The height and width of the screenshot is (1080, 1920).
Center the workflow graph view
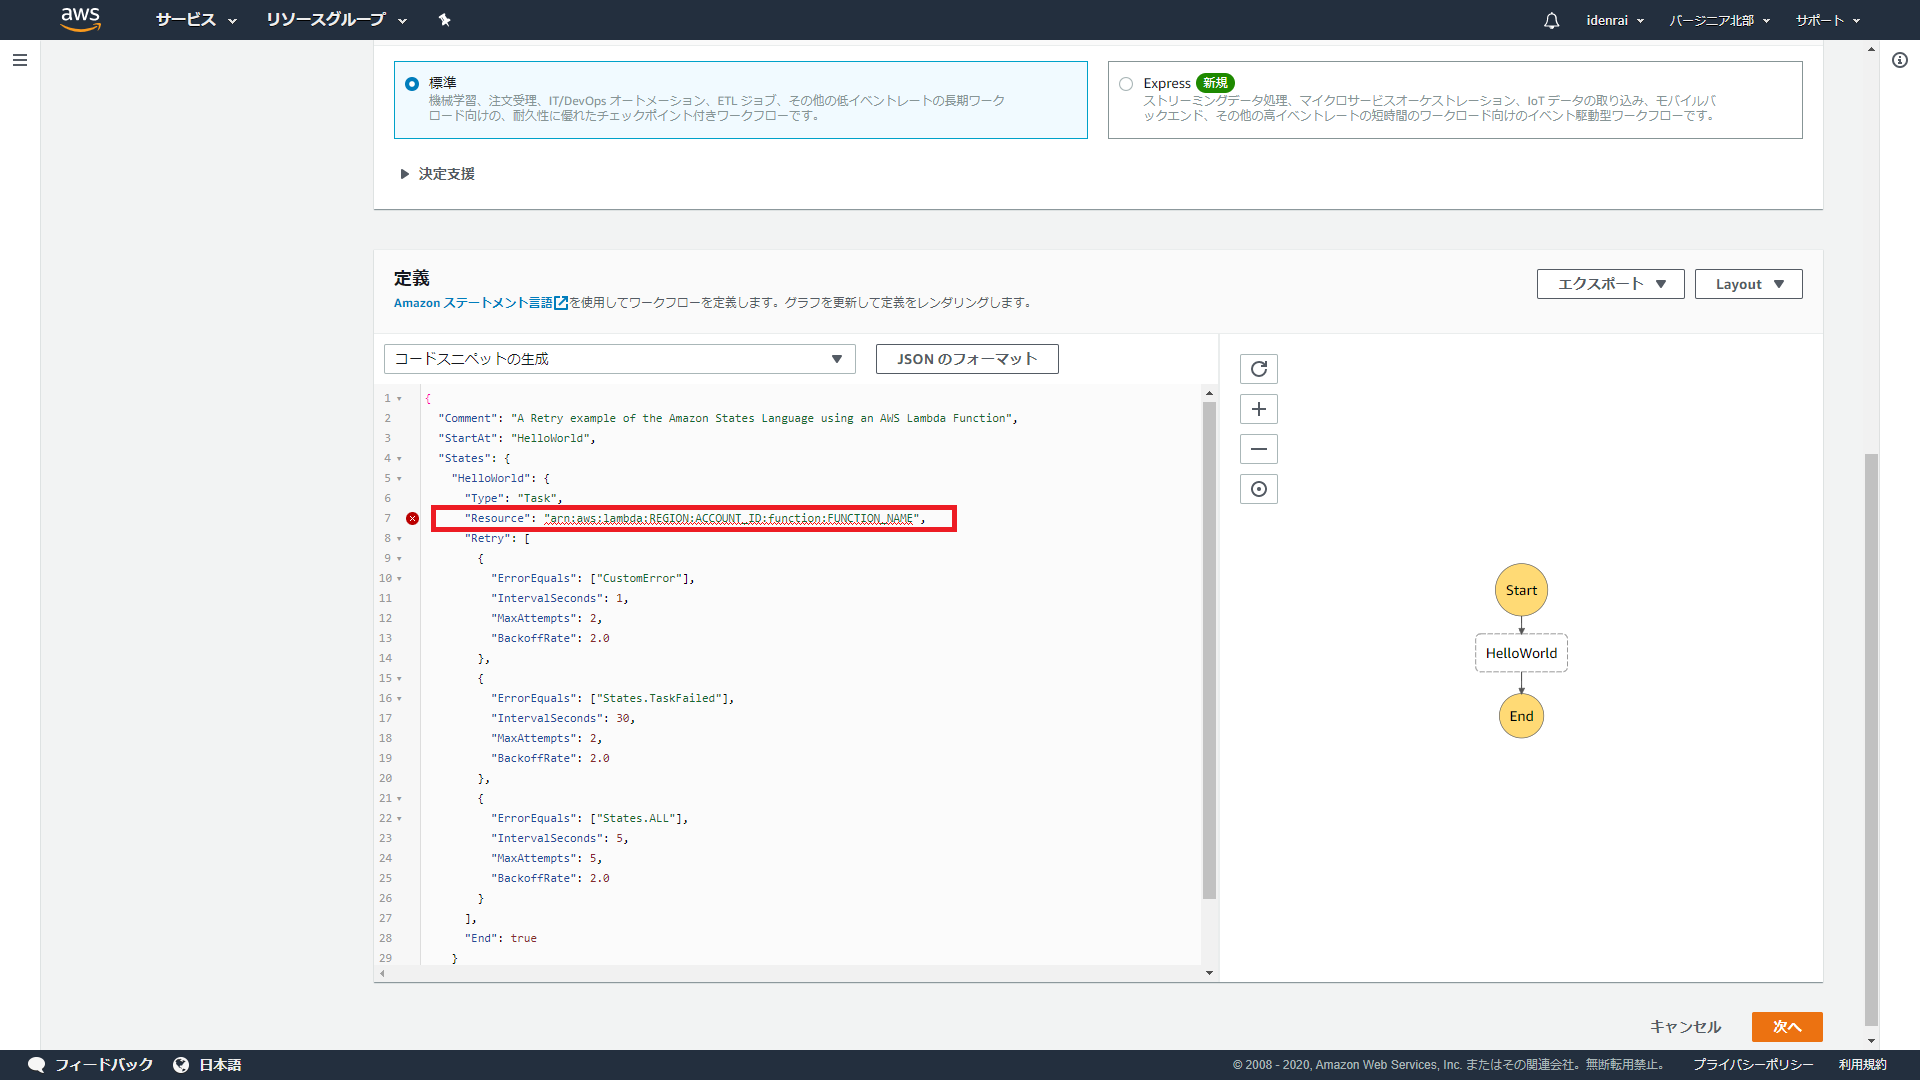pyautogui.click(x=1258, y=489)
